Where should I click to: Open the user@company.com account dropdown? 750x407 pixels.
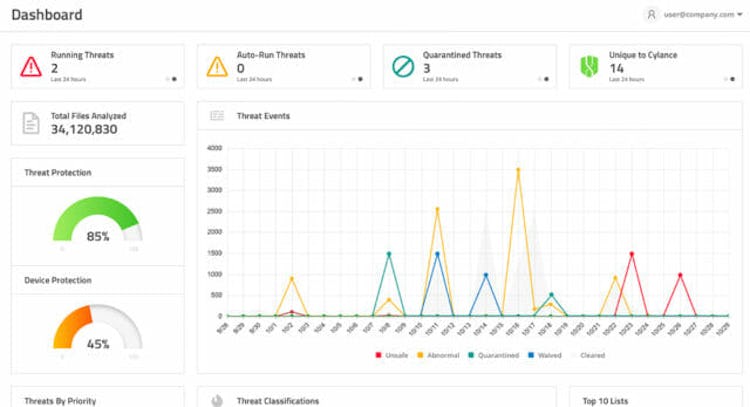(703, 15)
